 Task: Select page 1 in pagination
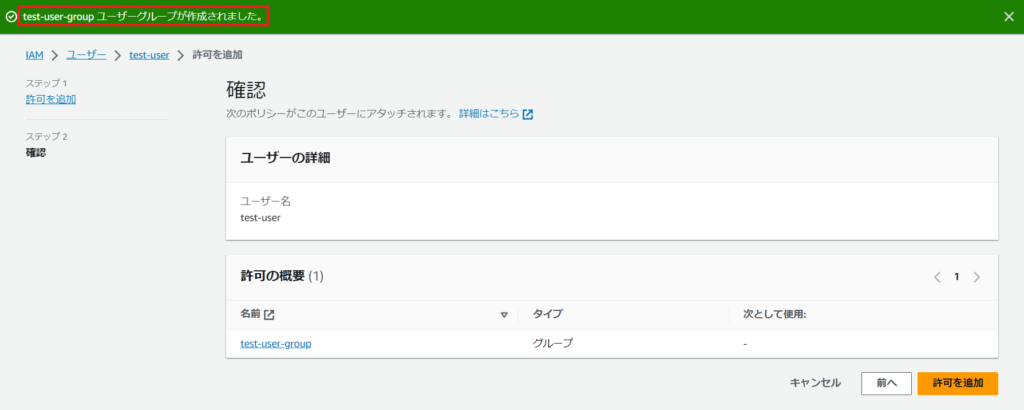pos(956,277)
